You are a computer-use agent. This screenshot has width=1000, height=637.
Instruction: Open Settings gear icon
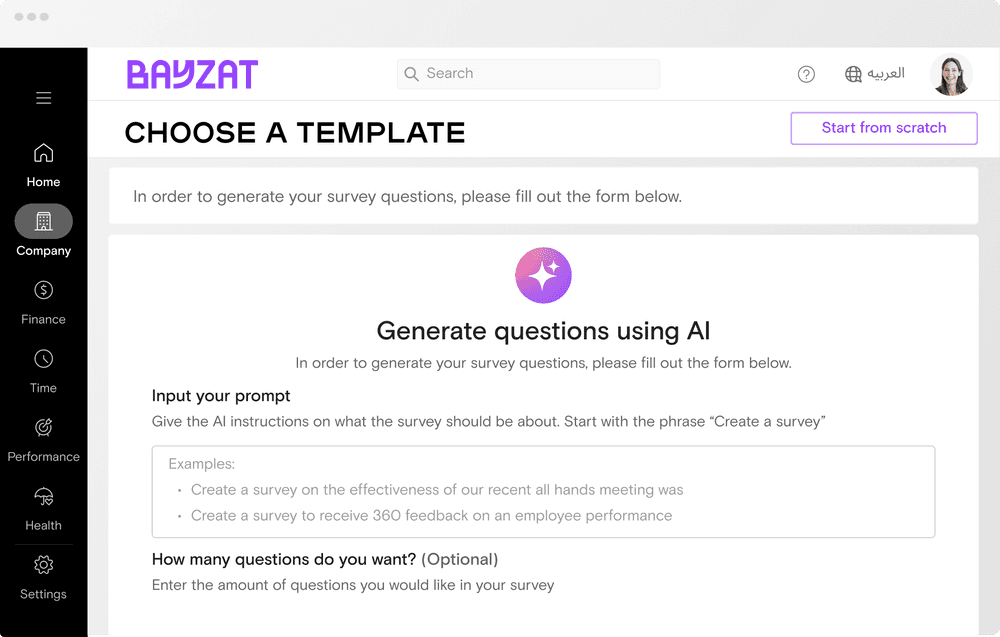click(43, 565)
